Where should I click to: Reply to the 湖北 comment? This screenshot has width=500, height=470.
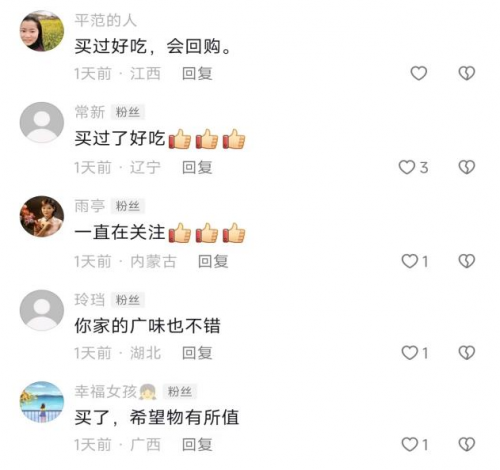197,353
